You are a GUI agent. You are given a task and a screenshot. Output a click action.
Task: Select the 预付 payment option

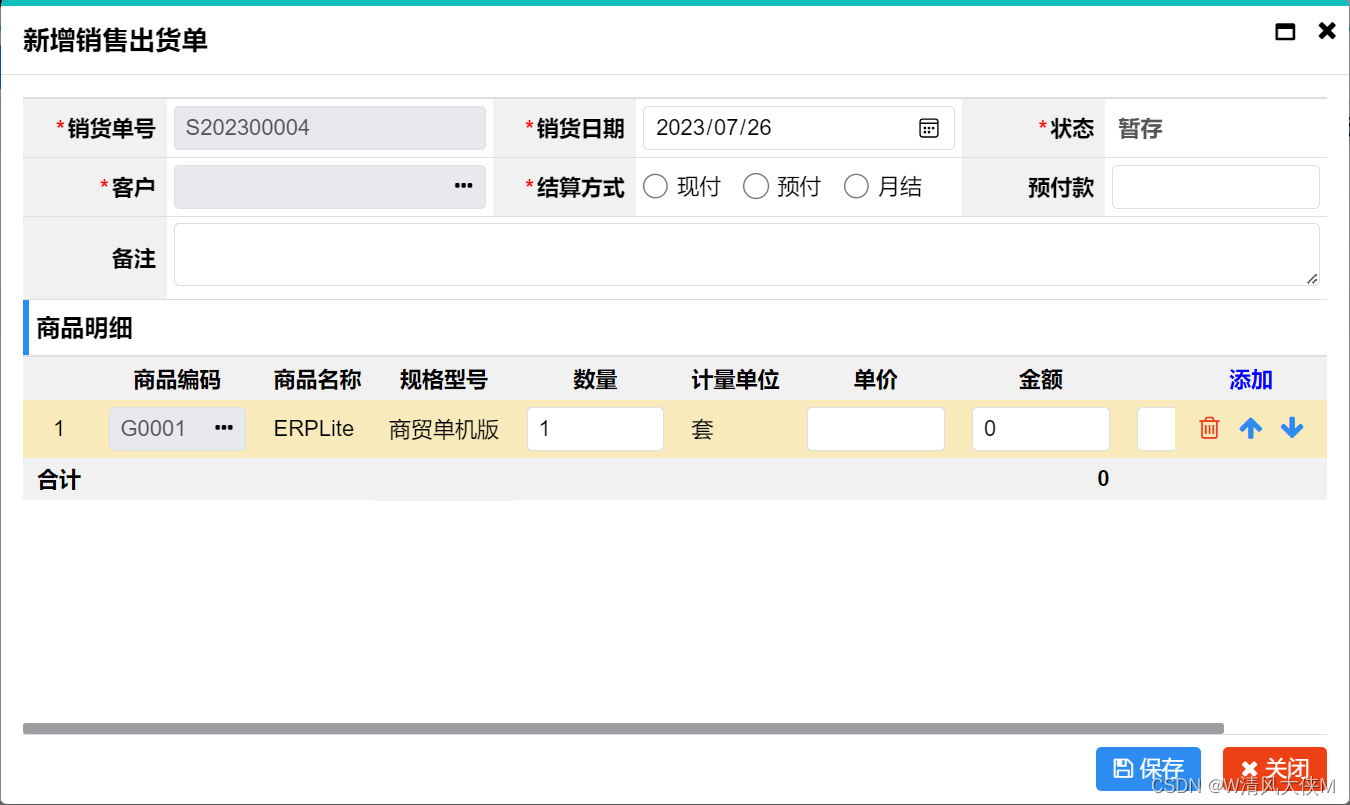[755, 186]
